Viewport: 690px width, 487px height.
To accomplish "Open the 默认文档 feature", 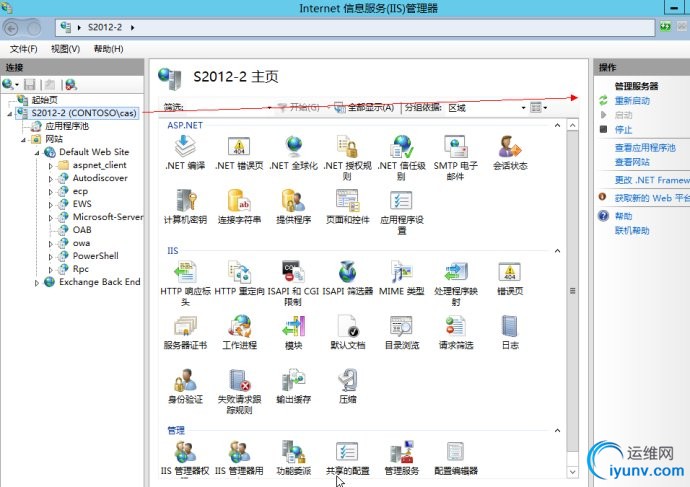I will point(347,332).
